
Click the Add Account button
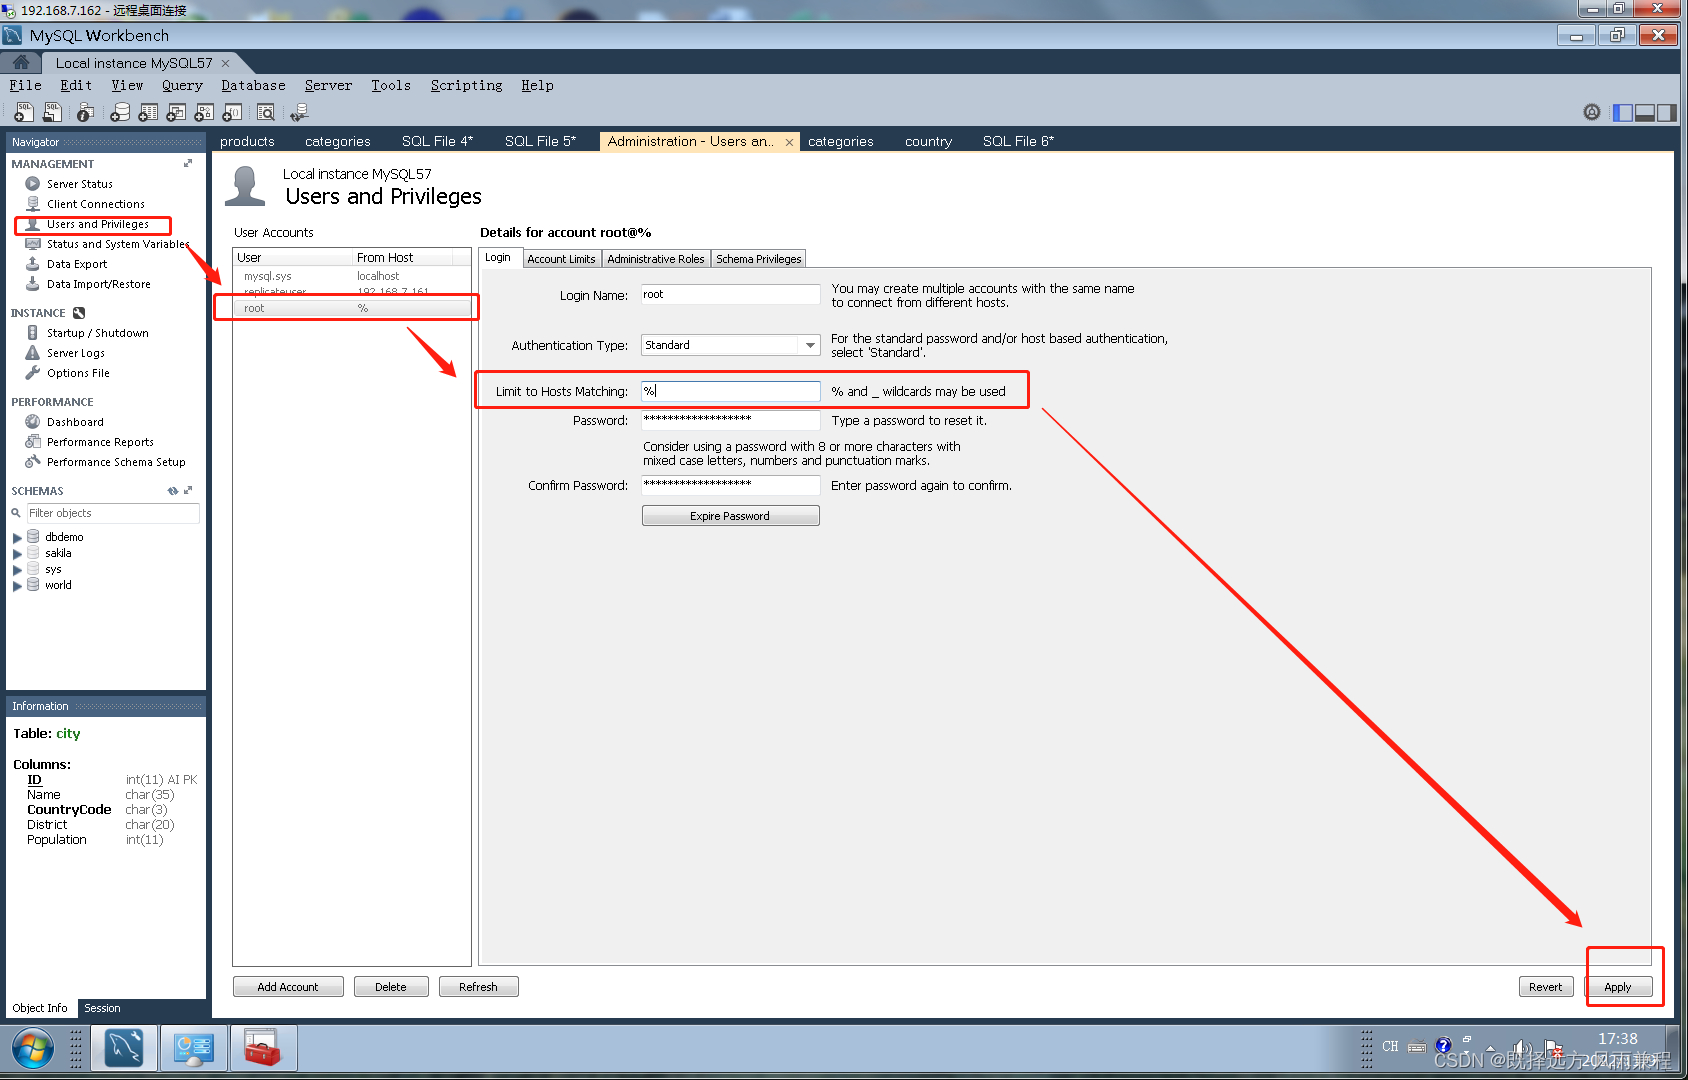pyautogui.click(x=288, y=987)
